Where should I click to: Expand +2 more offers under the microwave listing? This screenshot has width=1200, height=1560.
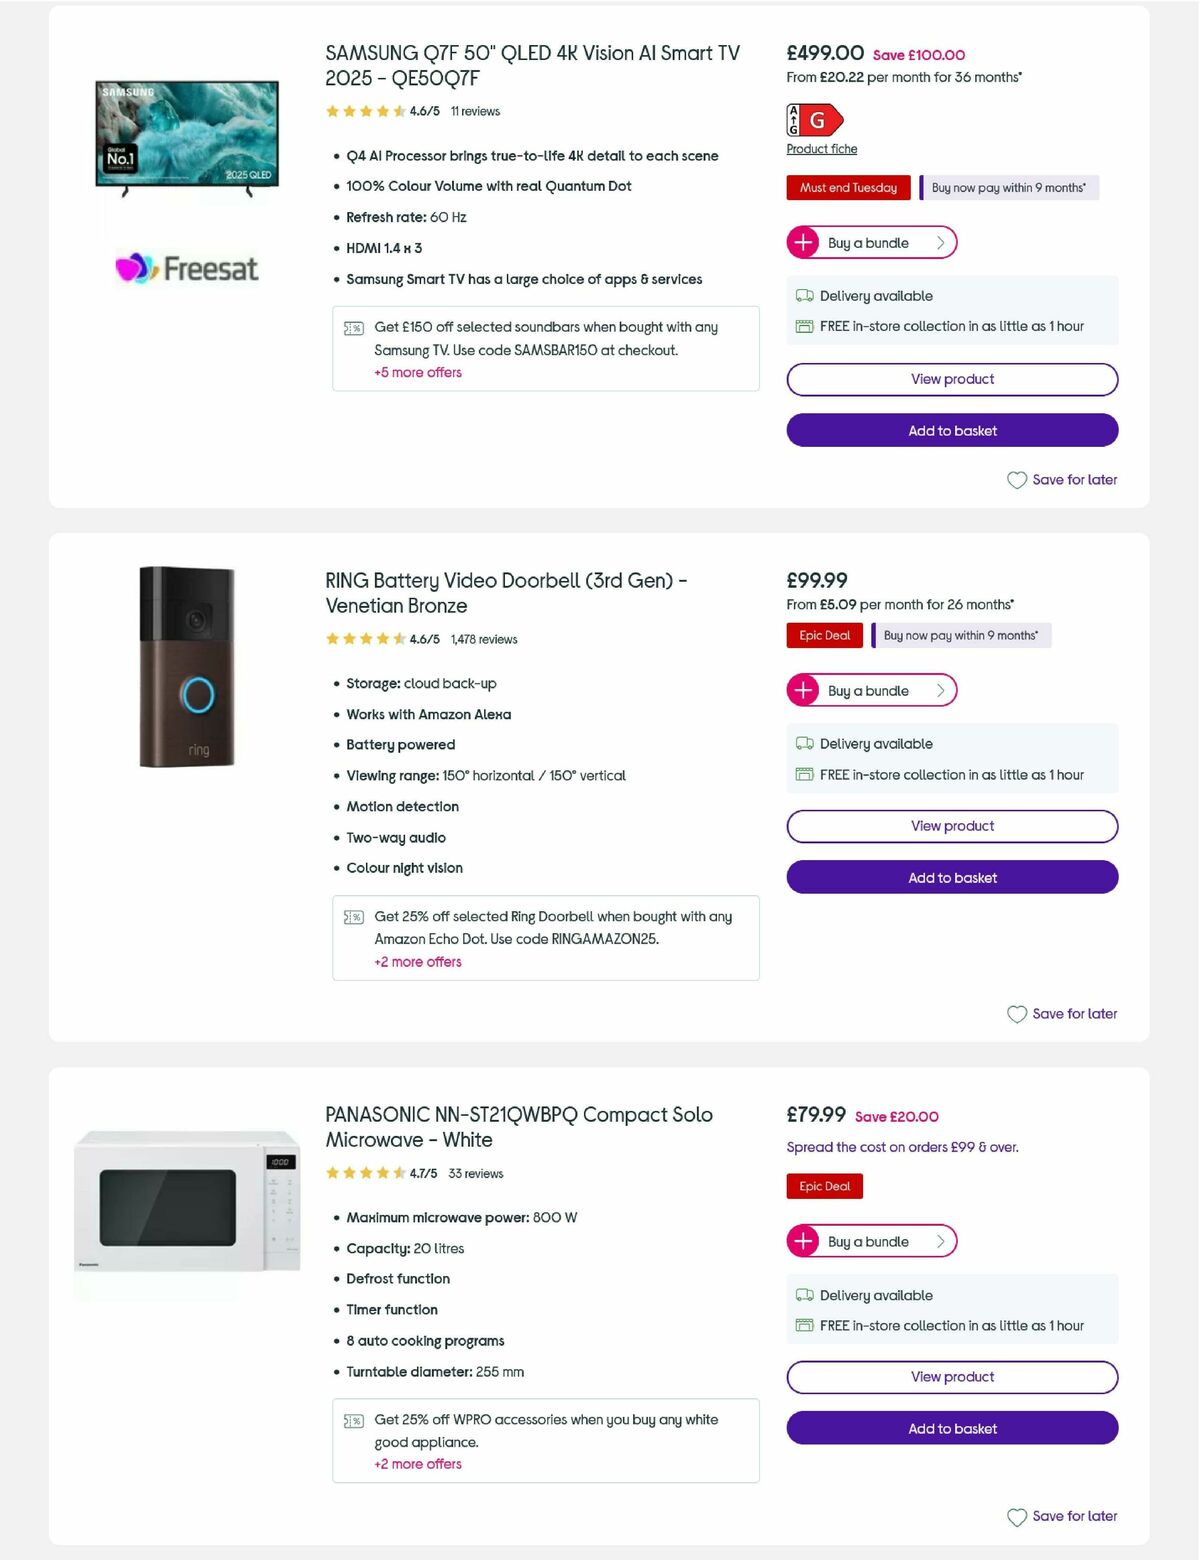click(x=417, y=1464)
